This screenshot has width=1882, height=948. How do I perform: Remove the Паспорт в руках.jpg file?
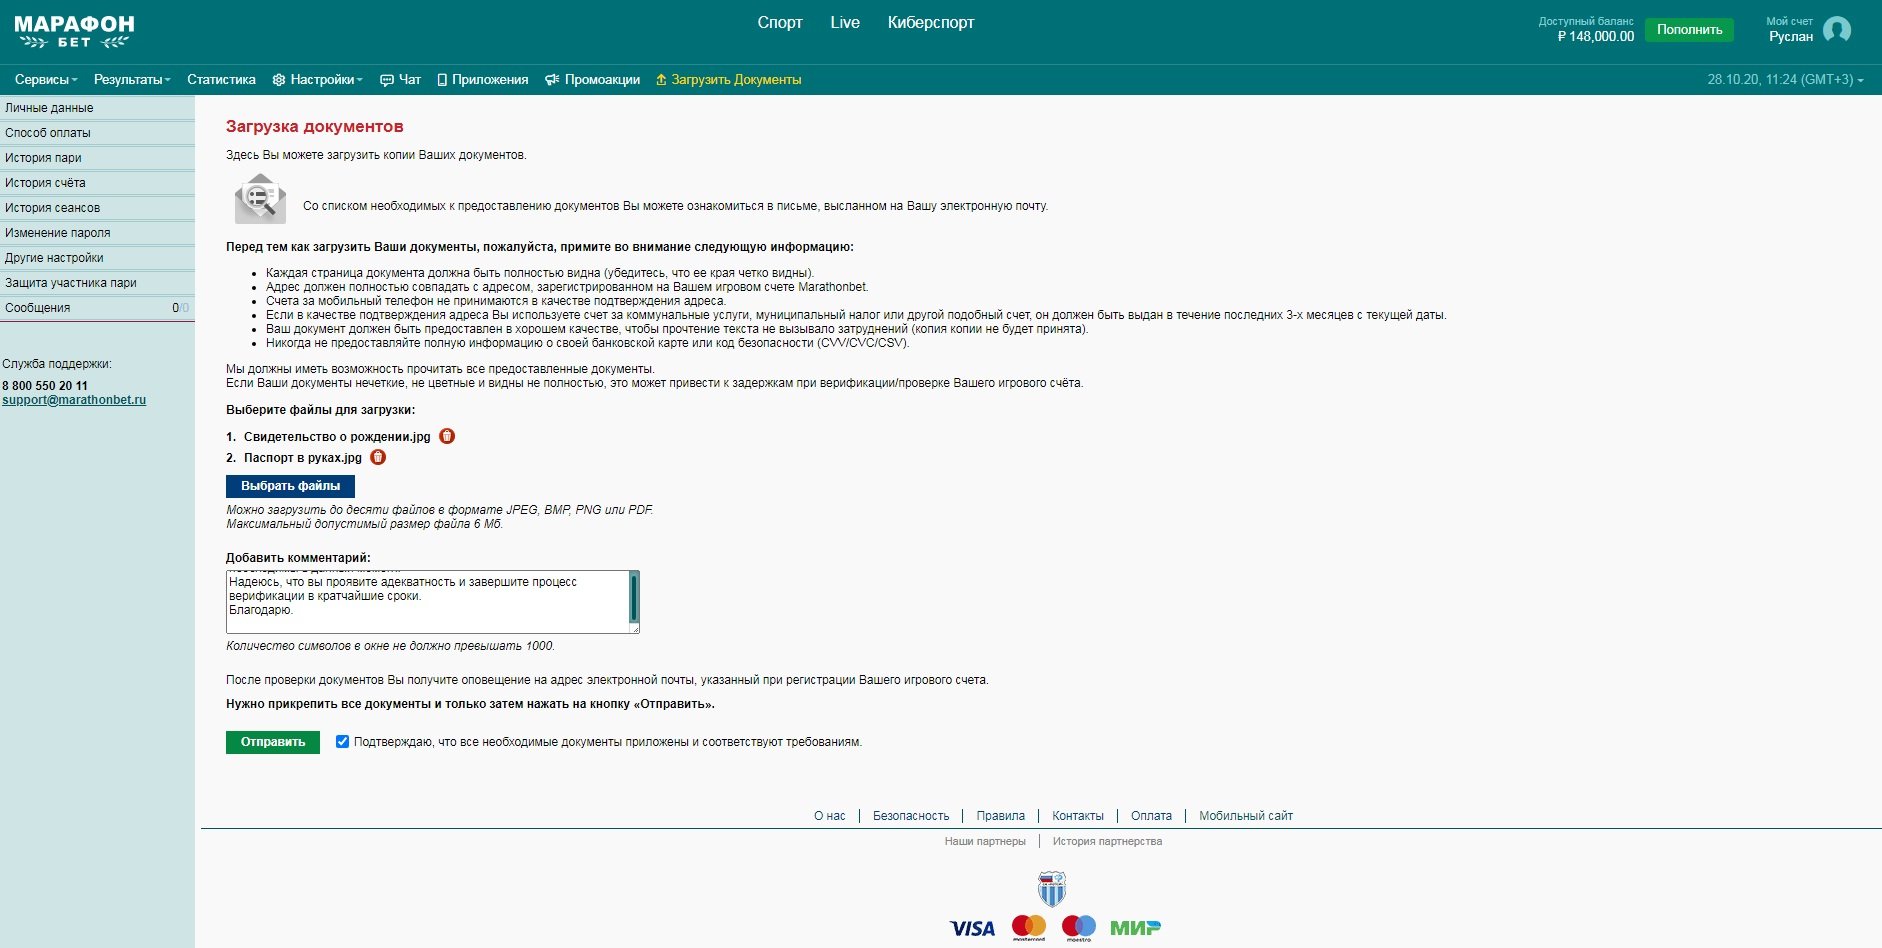pos(378,457)
